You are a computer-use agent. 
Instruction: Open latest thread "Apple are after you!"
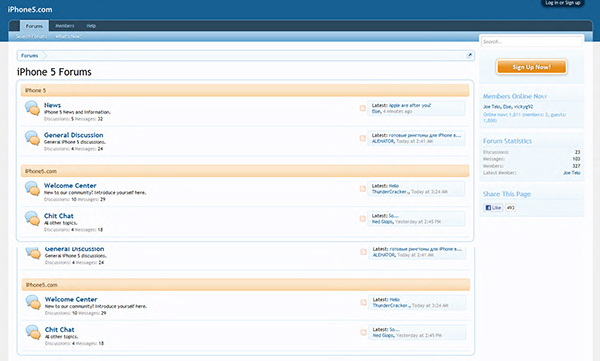point(410,105)
